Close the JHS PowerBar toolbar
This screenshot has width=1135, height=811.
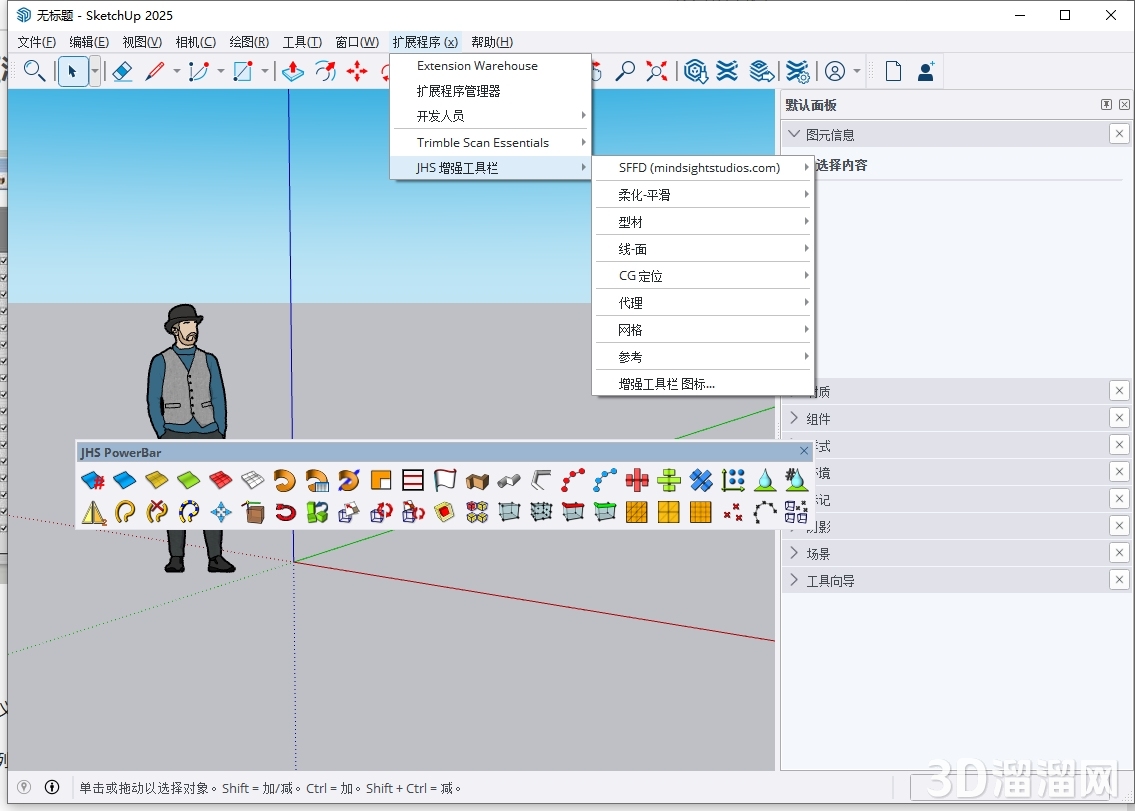click(803, 451)
